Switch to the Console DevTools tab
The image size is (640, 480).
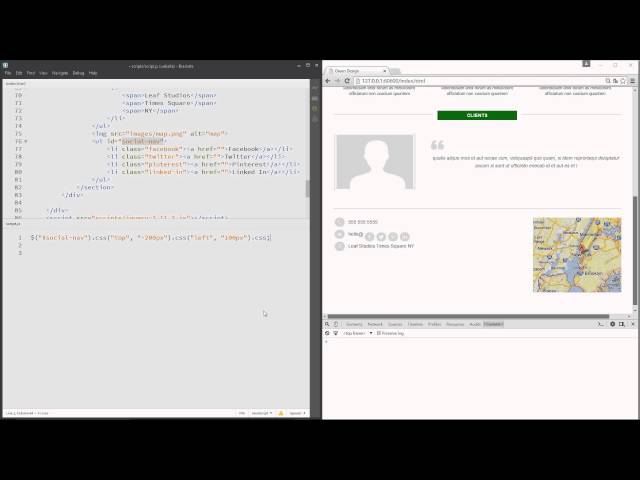click(493, 324)
